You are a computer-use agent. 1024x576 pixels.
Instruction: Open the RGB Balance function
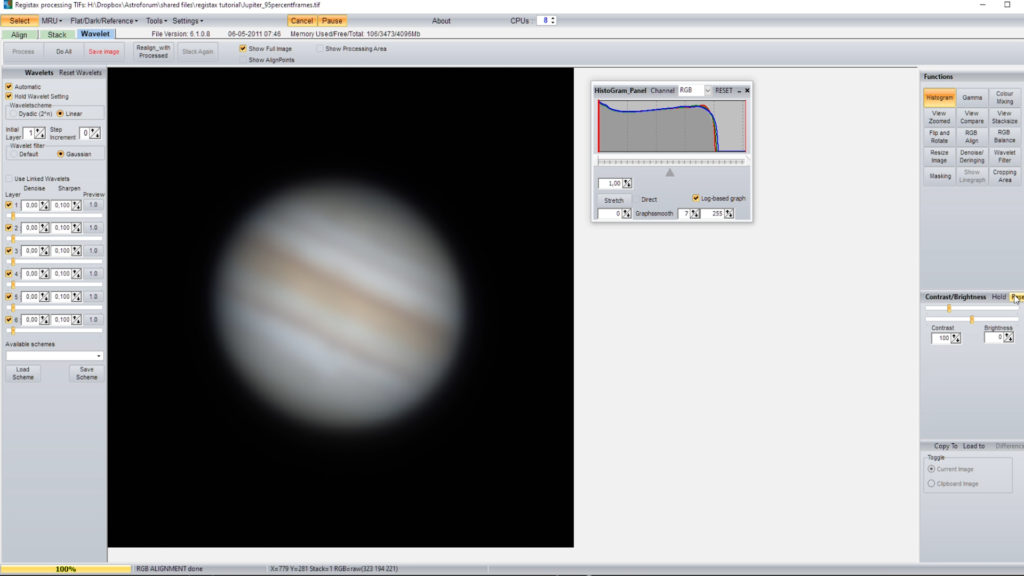(x=1004, y=136)
